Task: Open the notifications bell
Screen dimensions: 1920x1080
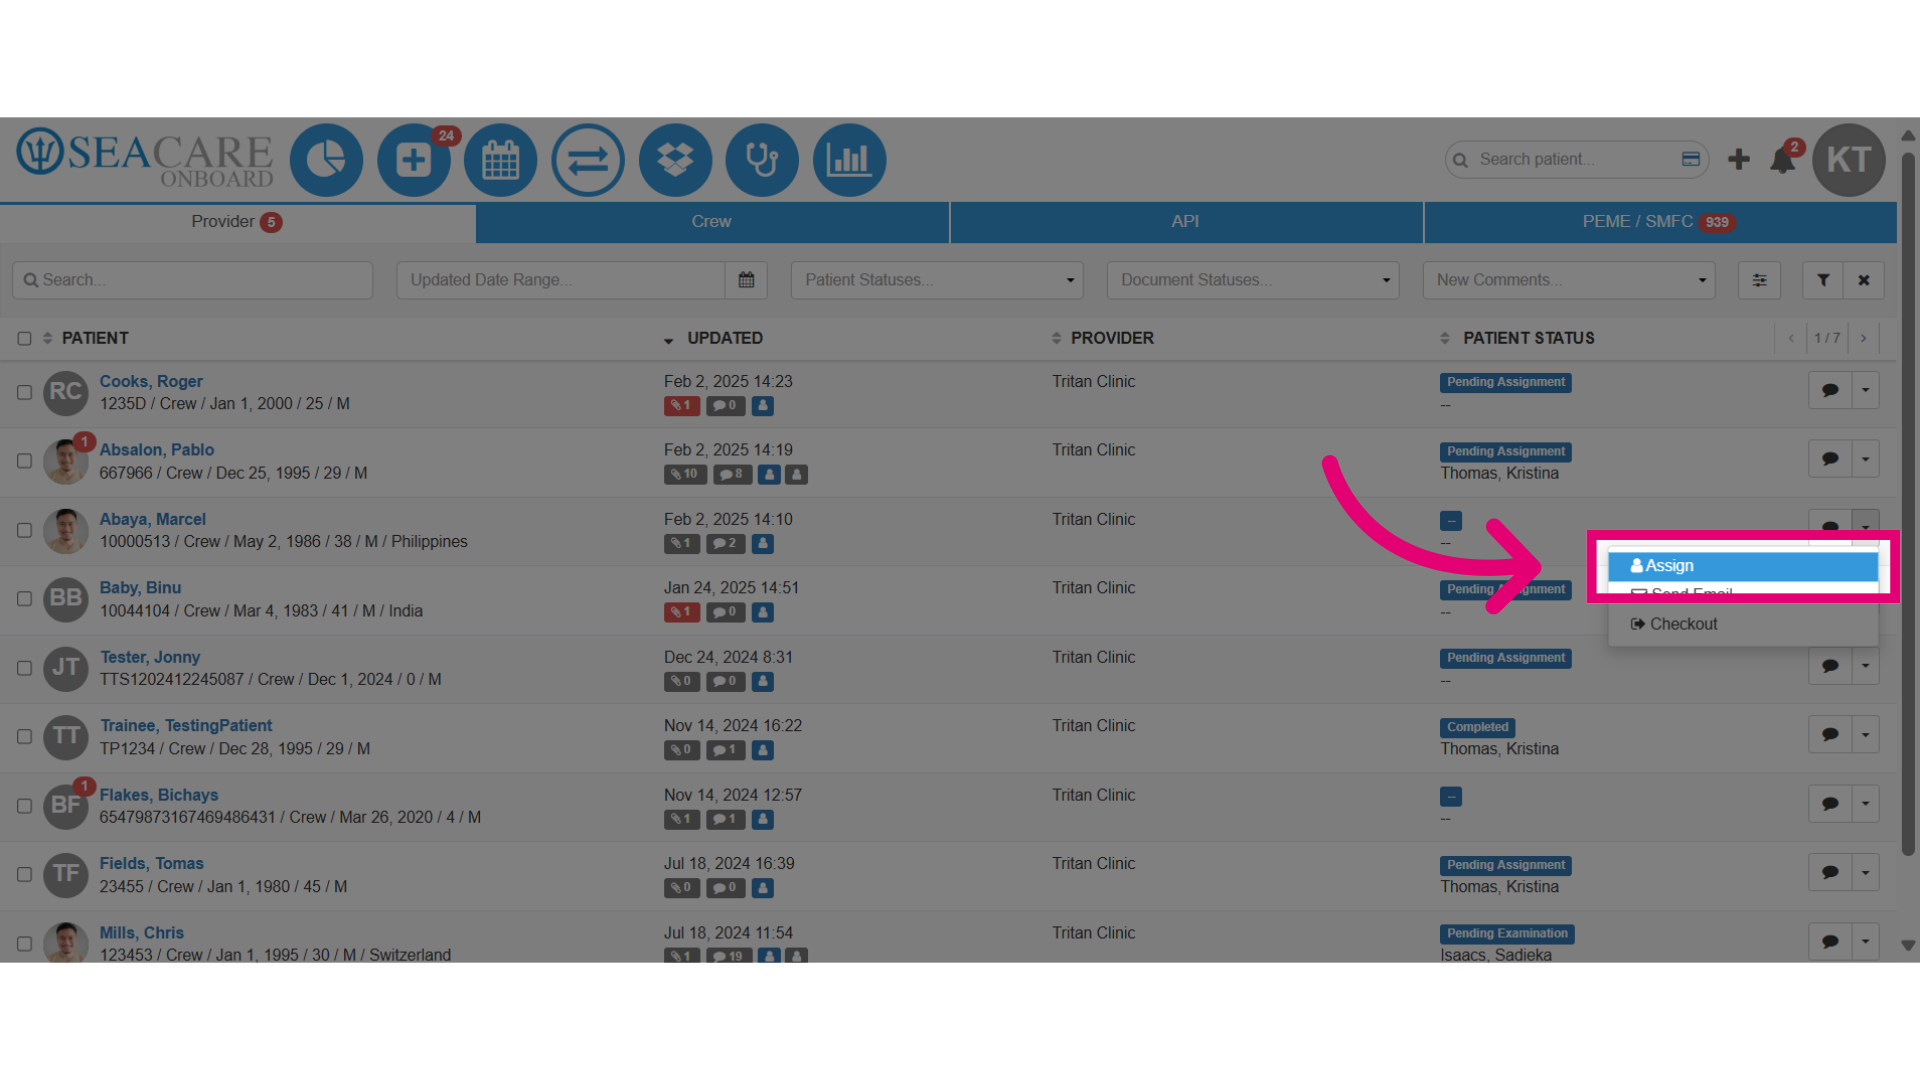Action: click(x=1782, y=160)
